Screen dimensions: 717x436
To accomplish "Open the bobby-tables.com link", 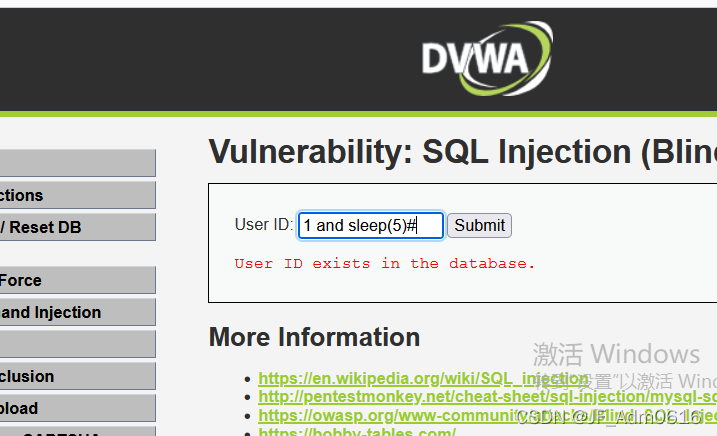I will coord(357,431).
